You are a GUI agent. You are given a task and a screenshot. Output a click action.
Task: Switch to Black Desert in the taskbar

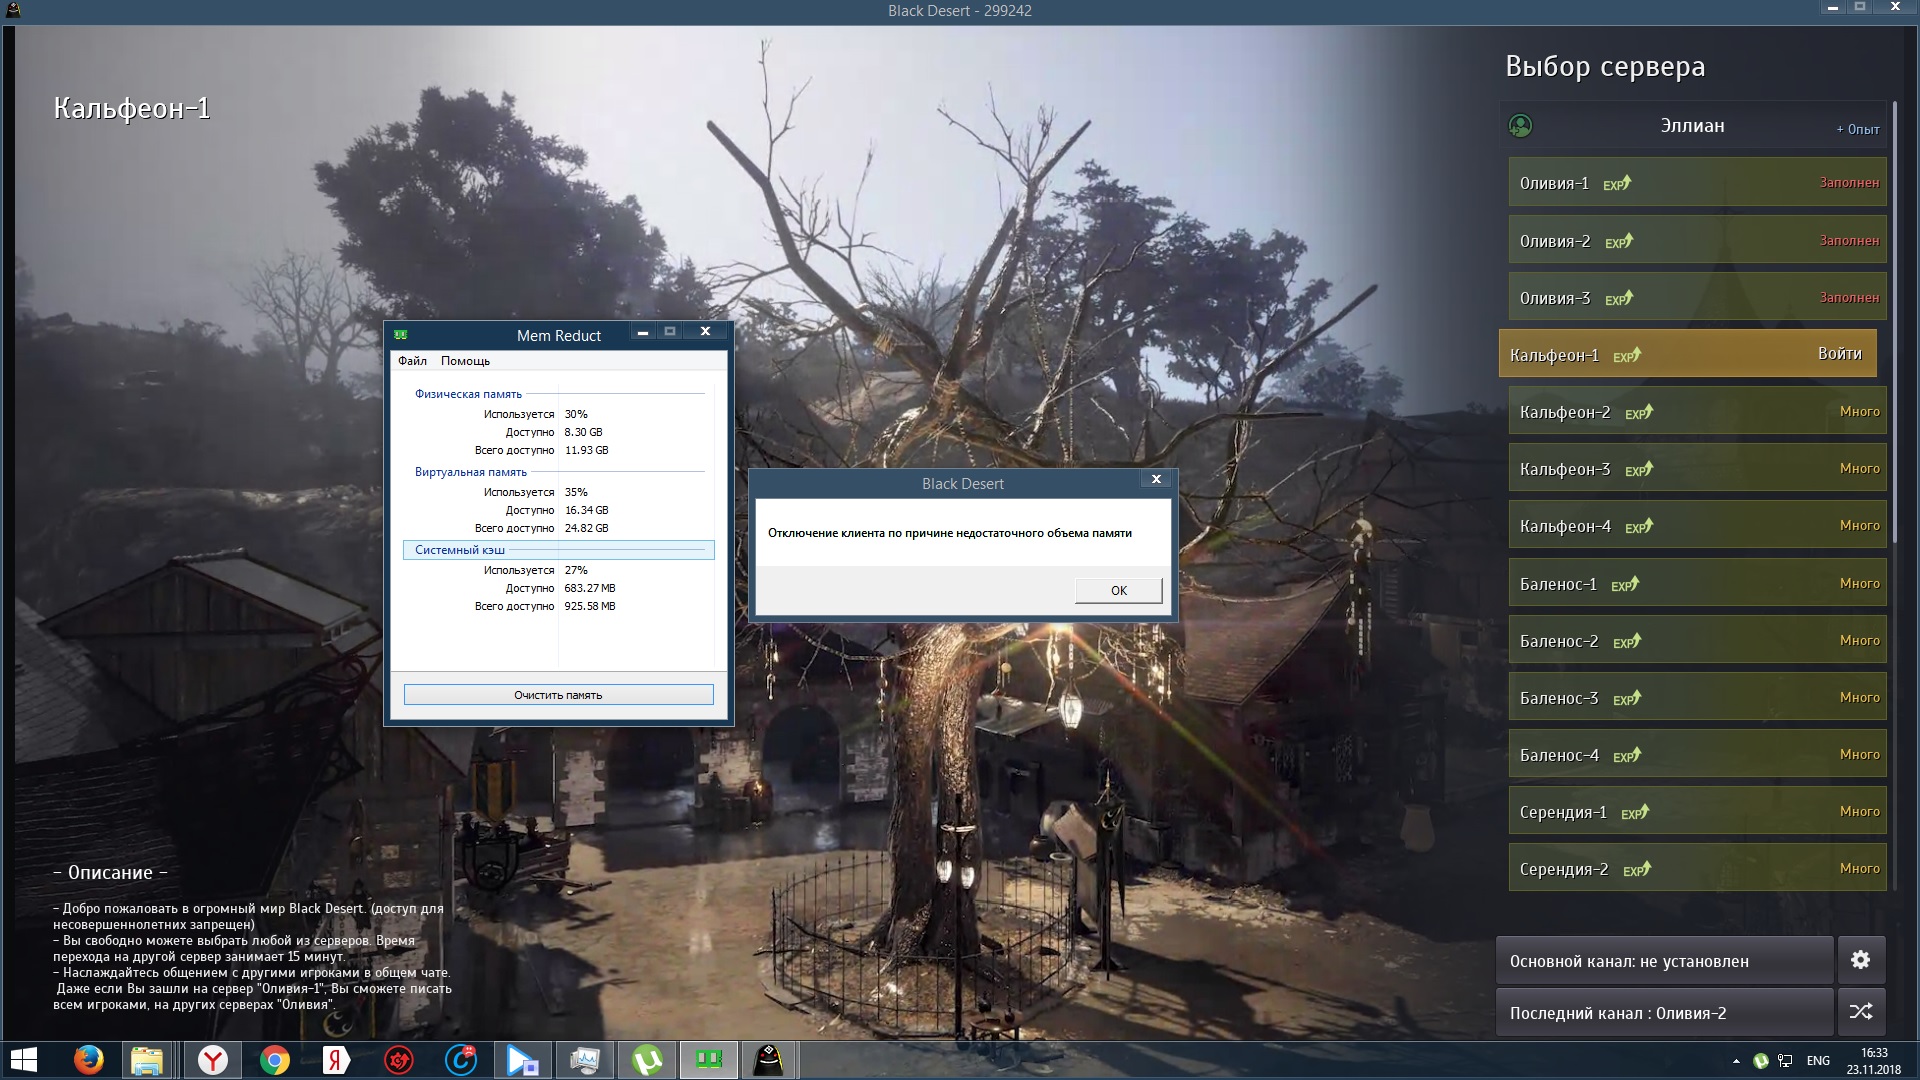point(768,1060)
